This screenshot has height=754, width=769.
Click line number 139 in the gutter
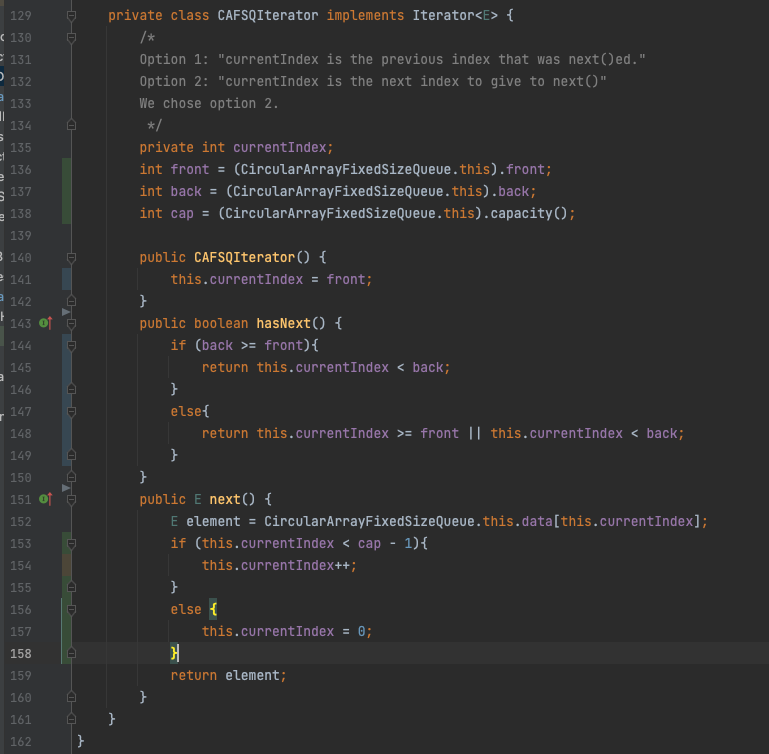point(20,235)
